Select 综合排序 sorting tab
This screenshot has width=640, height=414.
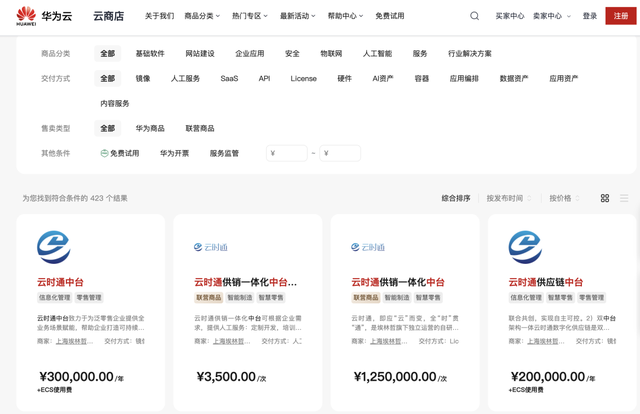[456, 198]
